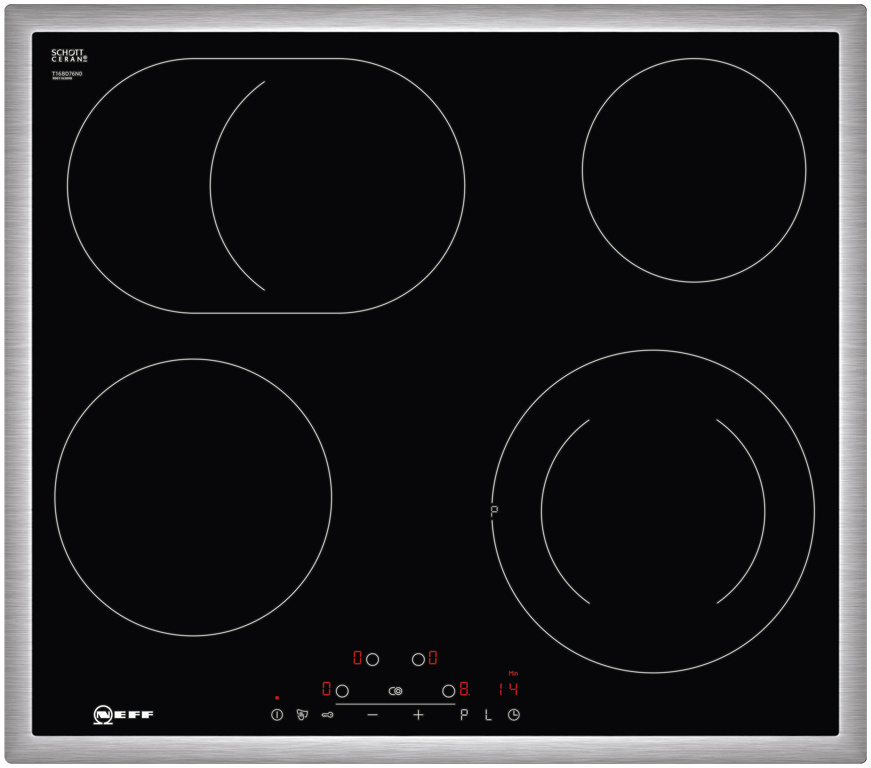
Task: Activate the key-shaped child lock icon
Action: 327,715
